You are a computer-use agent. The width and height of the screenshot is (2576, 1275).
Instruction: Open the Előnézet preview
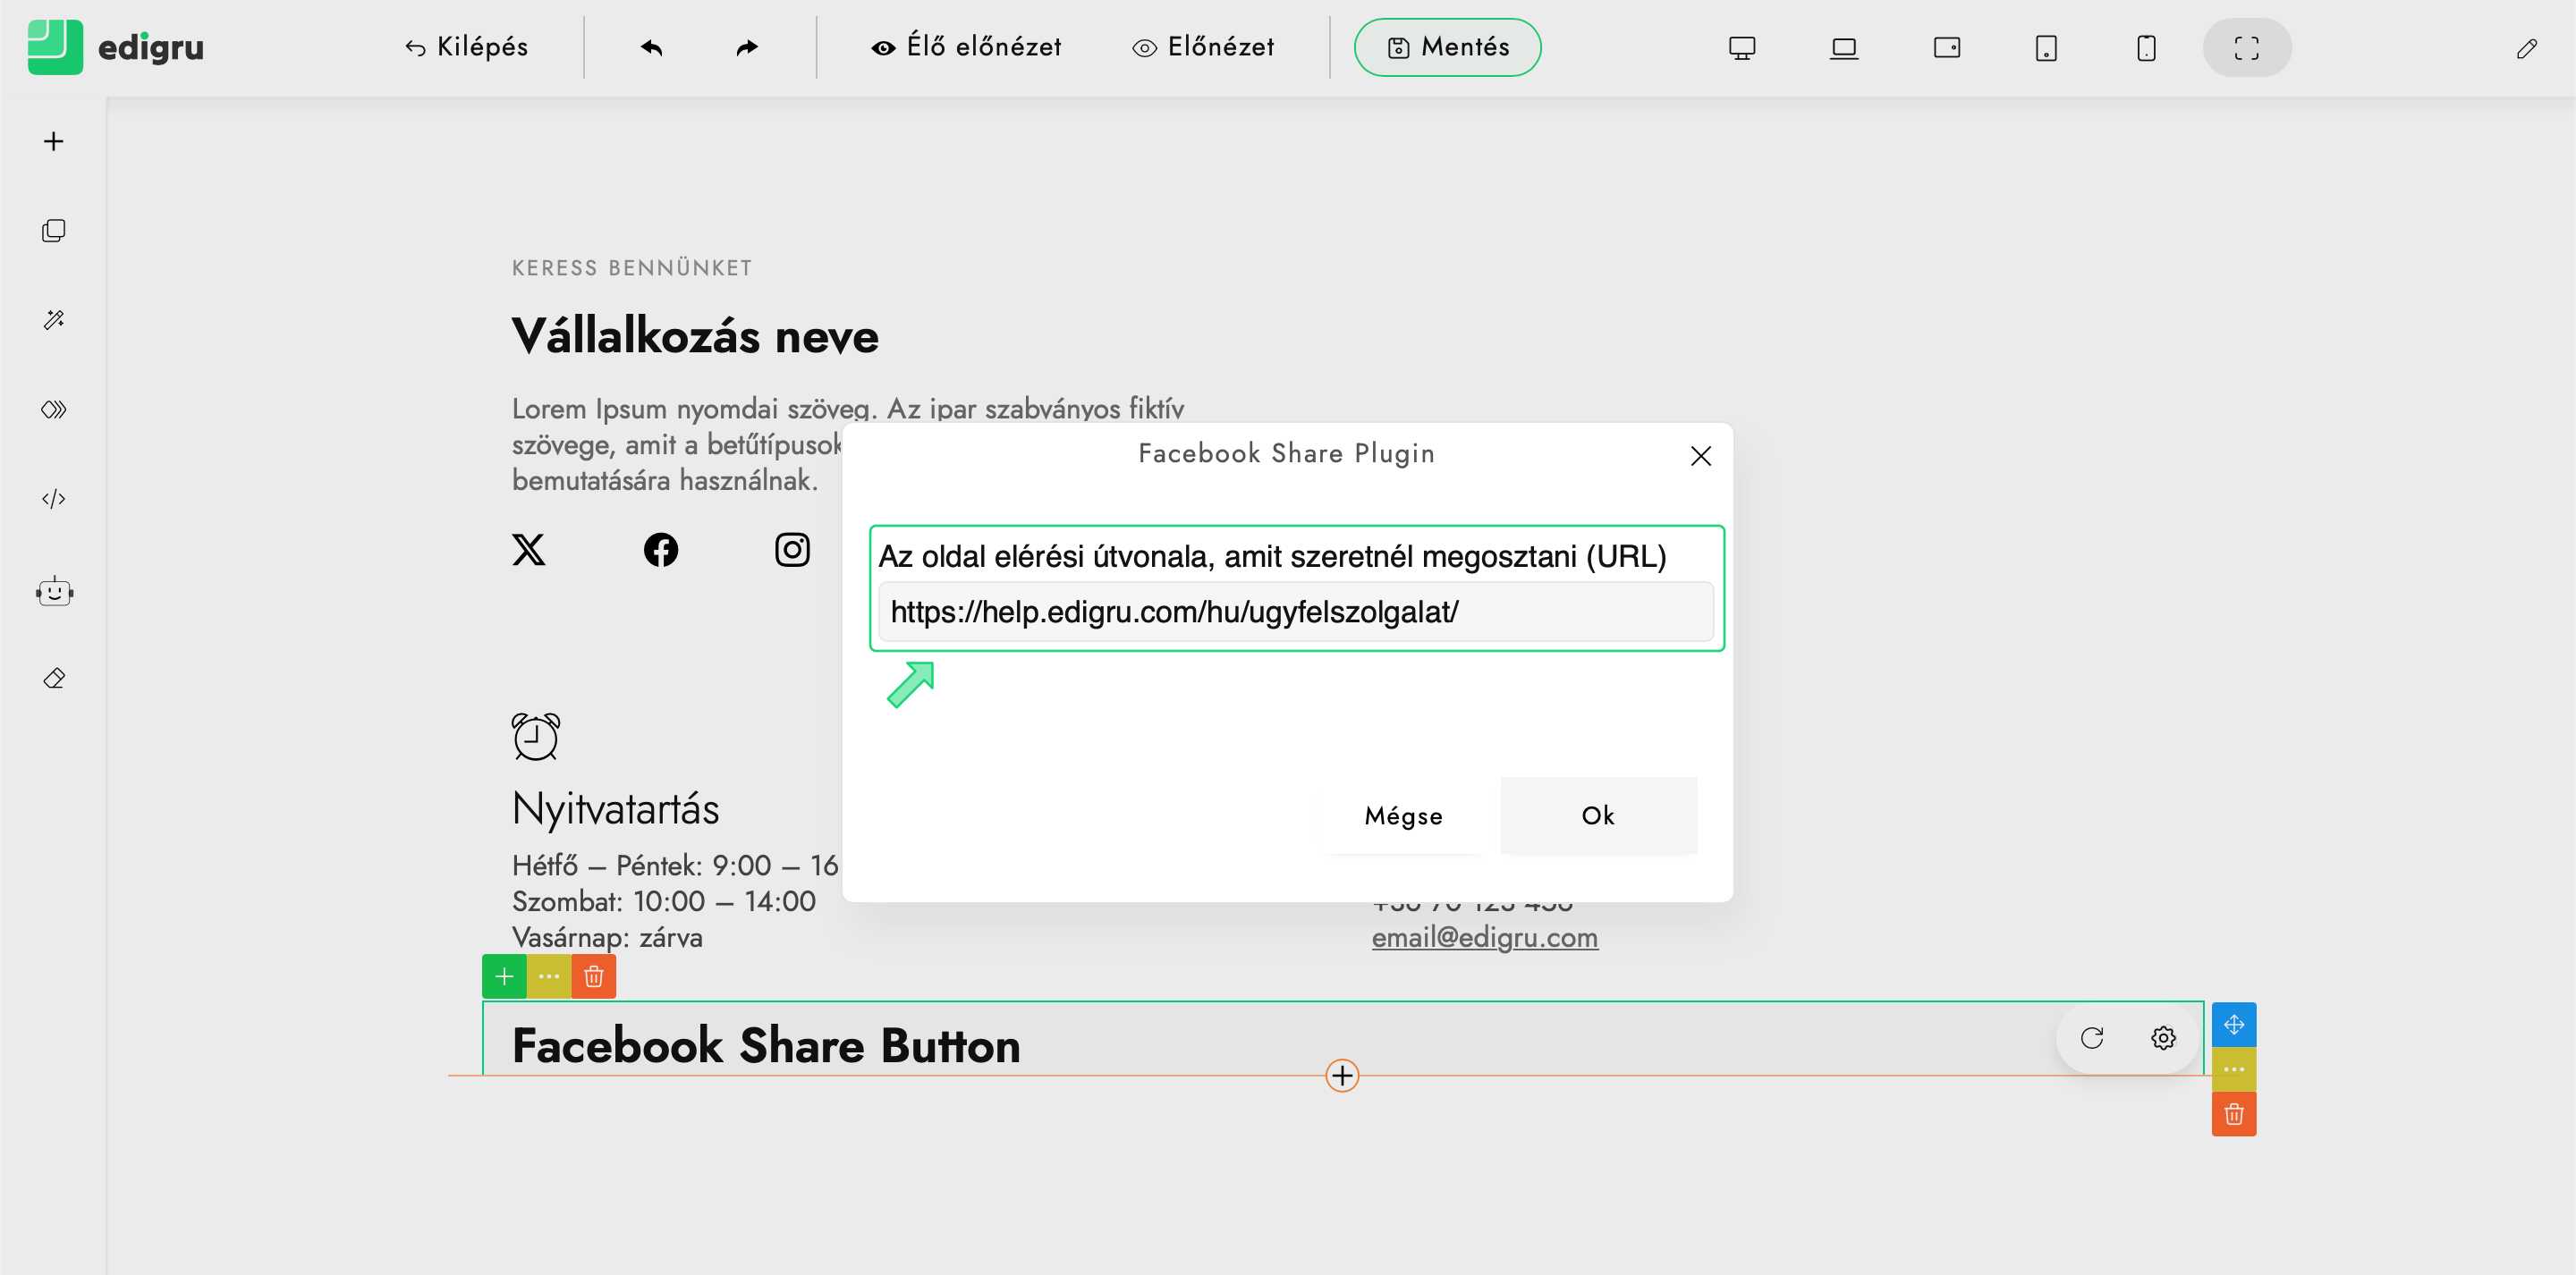pos(1203,47)
